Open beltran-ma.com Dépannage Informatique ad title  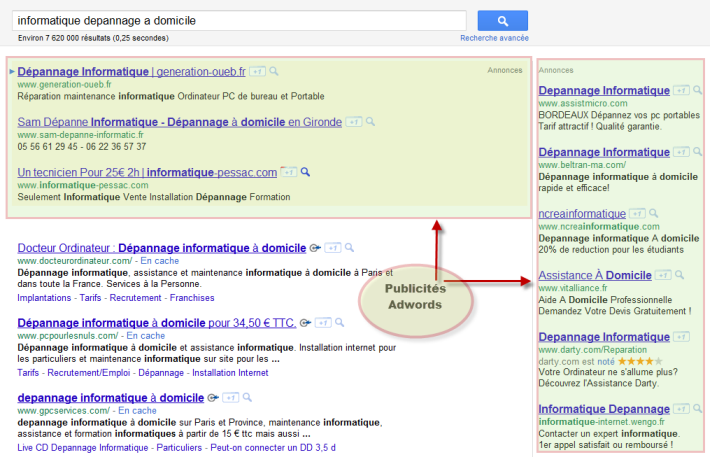coord(604,152)
